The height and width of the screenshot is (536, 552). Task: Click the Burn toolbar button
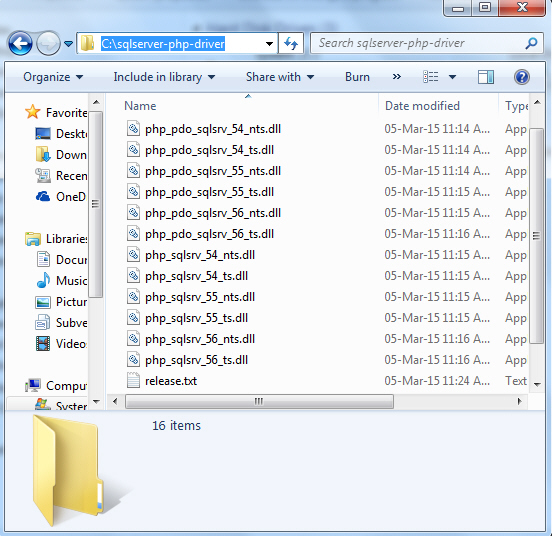click(357, 77)
